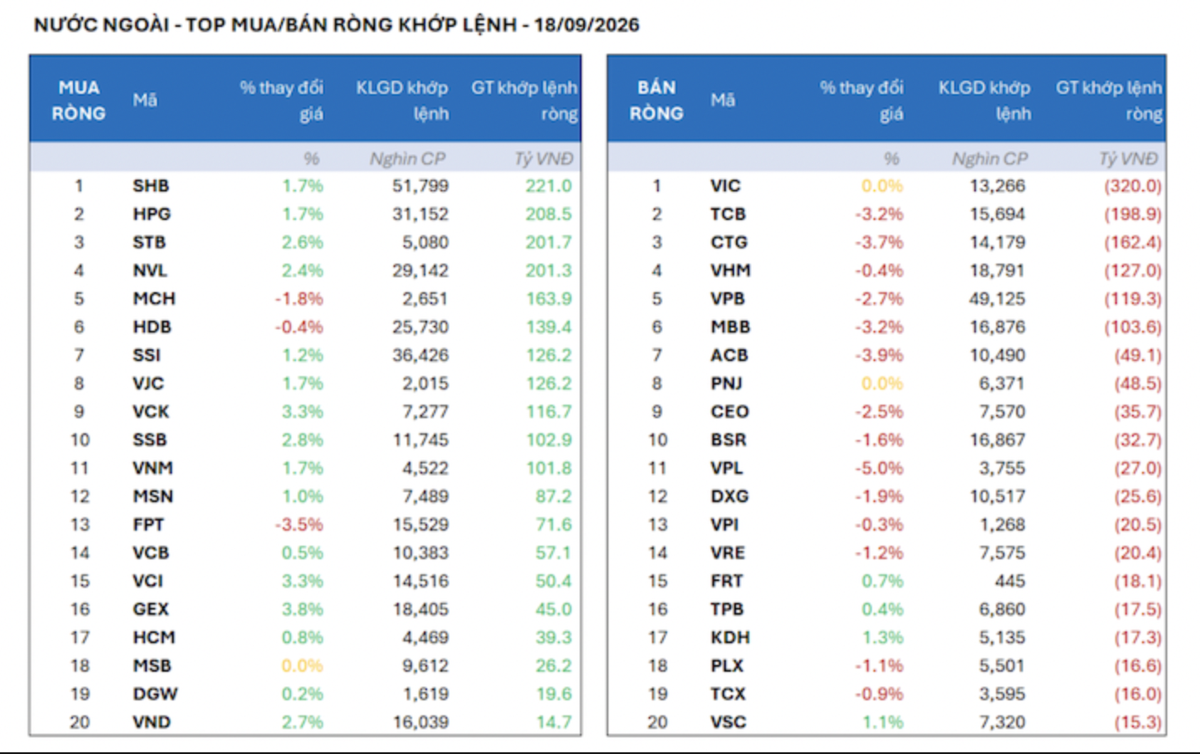1200x754 pixels.
Task: Select the MSN ticker
Action: click(x=152, y=496)
